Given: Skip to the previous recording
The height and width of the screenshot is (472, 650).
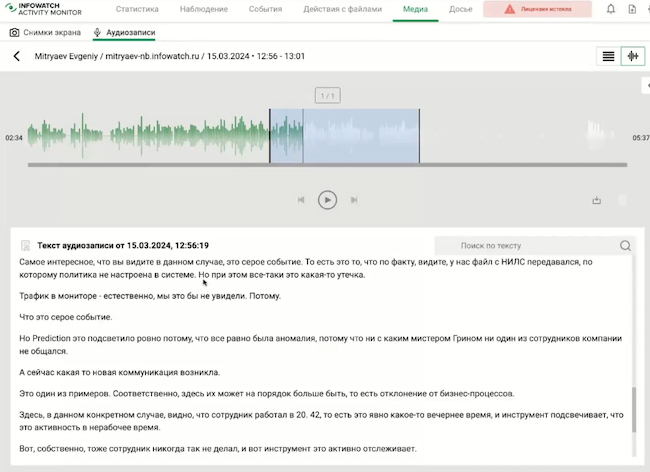Looking at the screenshot, I should (301, 200).
